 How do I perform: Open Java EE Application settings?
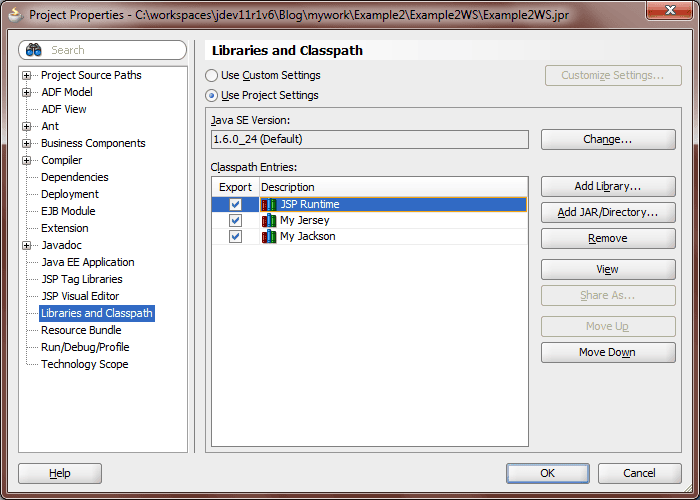pyautogui.click(x=88, y=262)
